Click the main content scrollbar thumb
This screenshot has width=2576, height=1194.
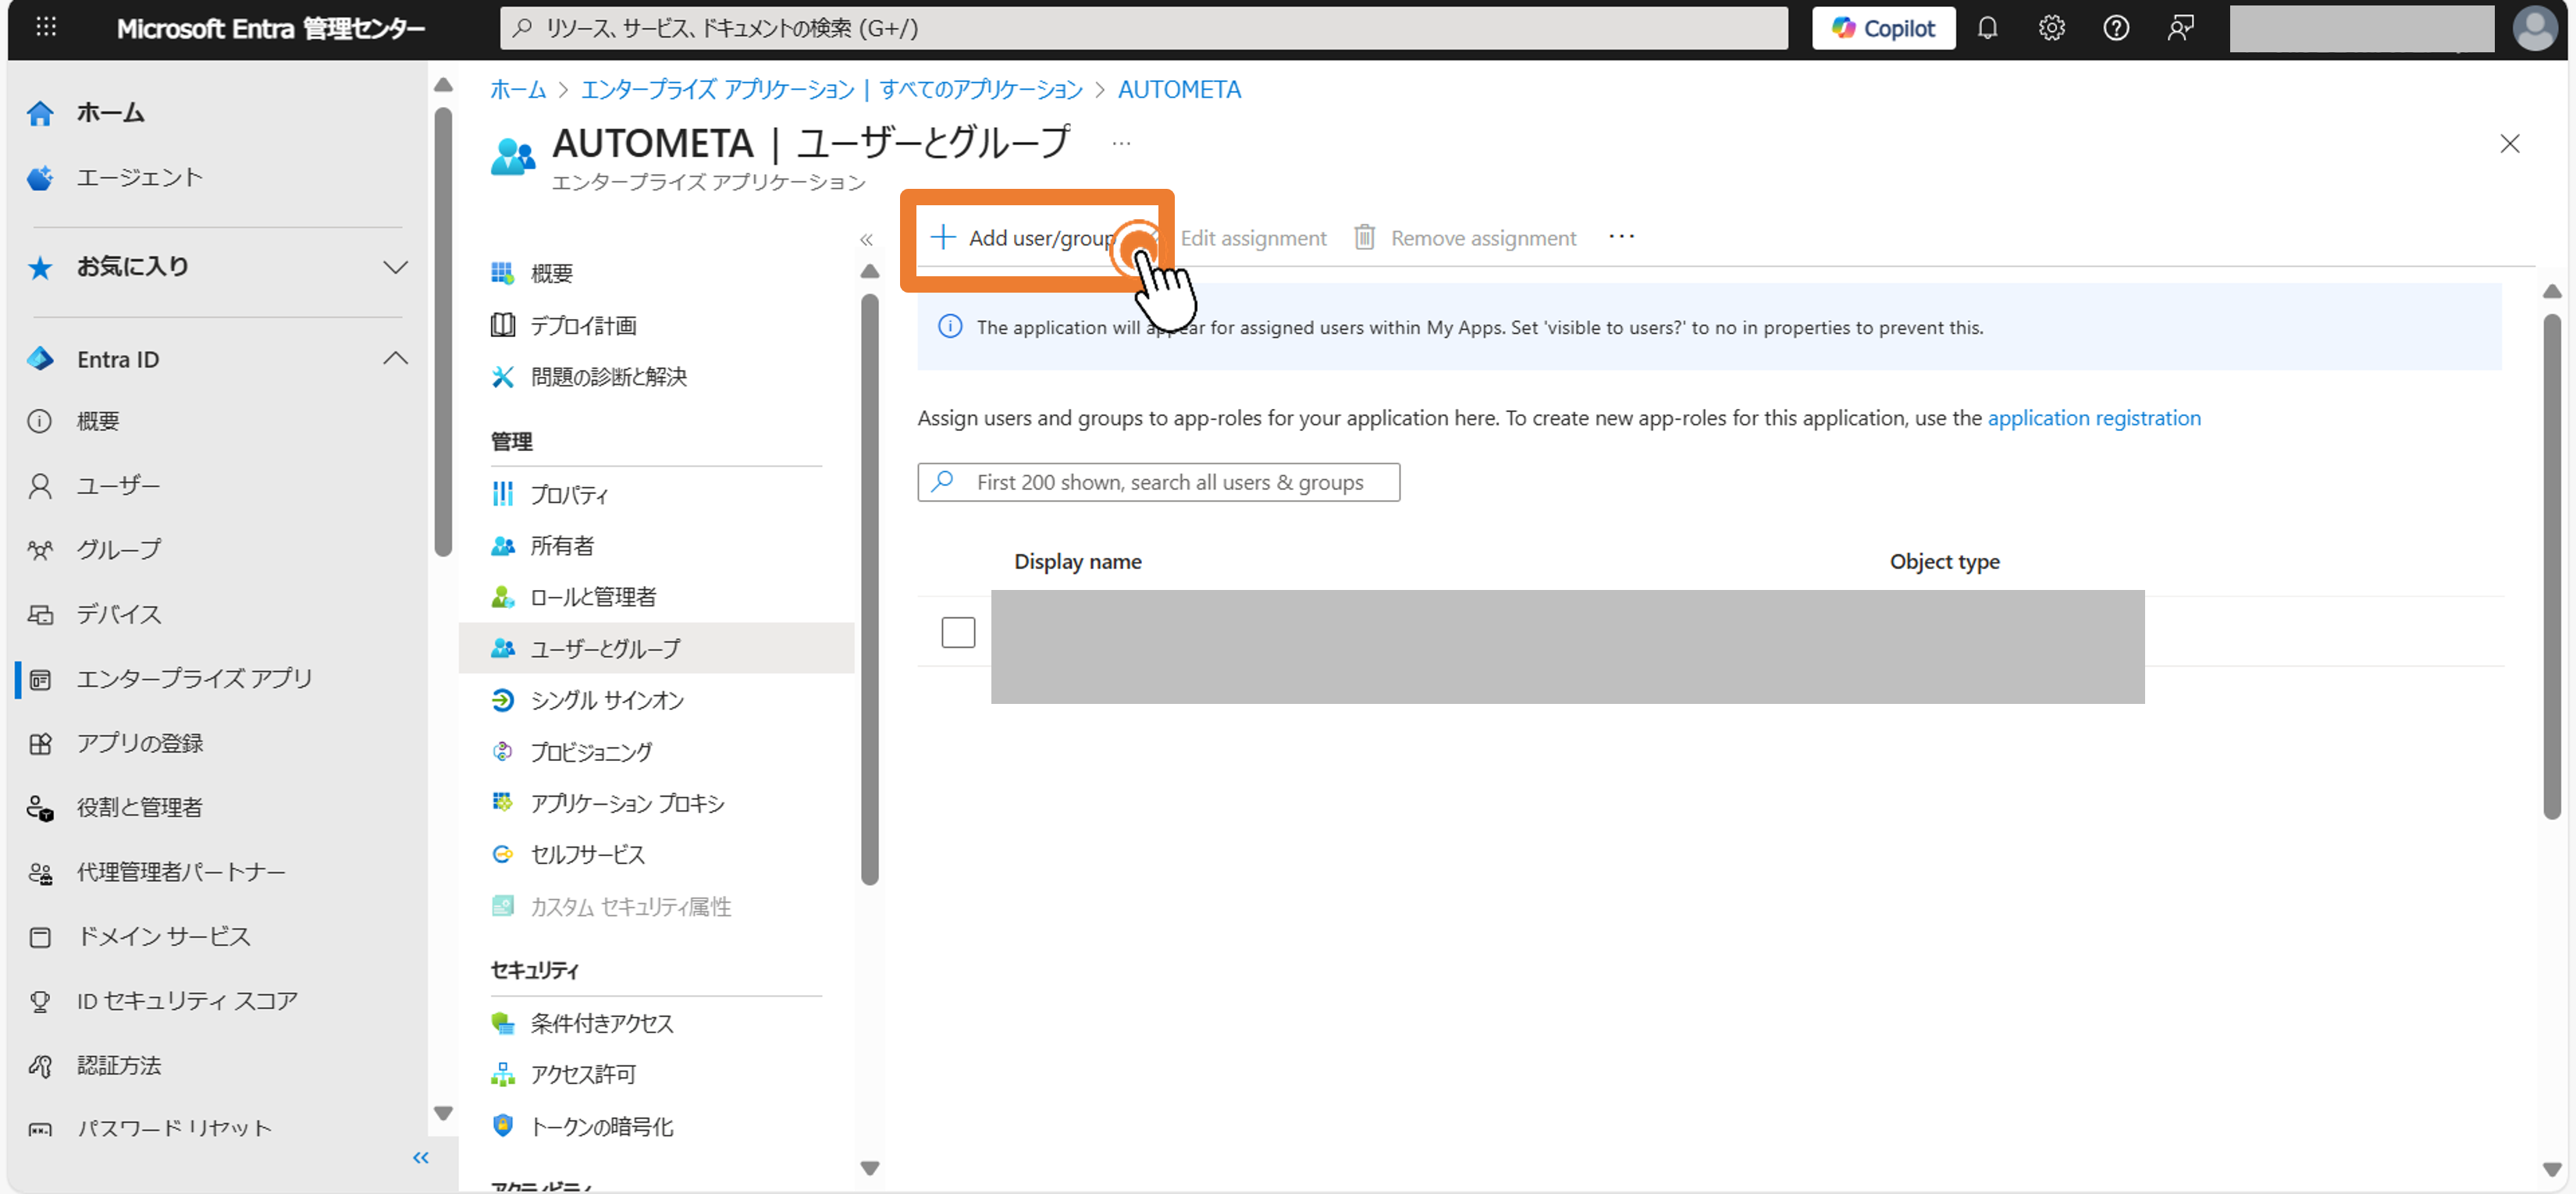(x=2551, y=567)
